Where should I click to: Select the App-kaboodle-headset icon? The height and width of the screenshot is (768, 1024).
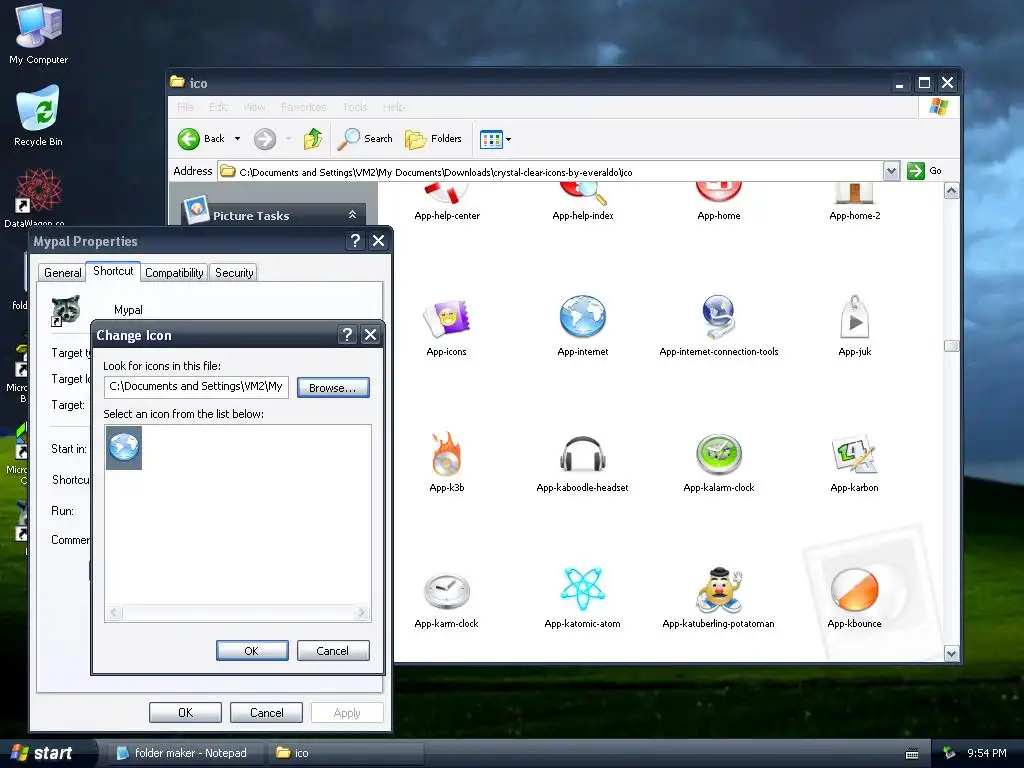(x=583, y=453)
